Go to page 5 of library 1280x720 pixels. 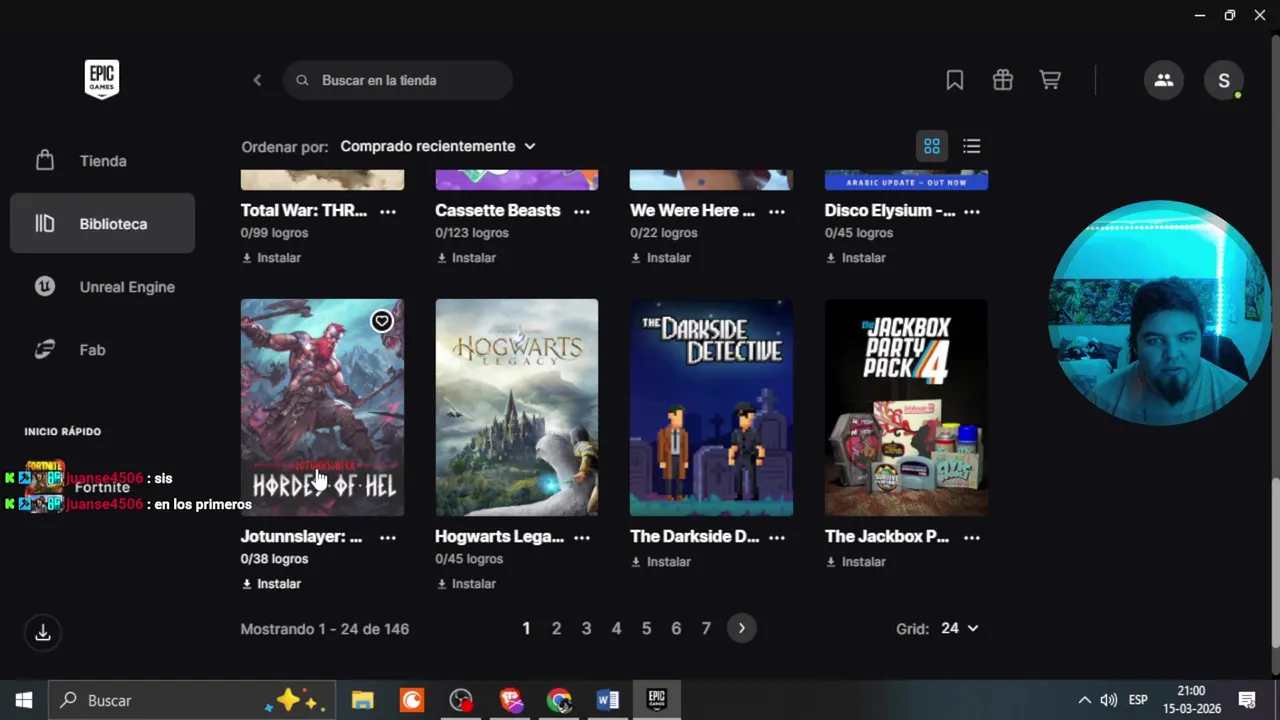(646, 629)
